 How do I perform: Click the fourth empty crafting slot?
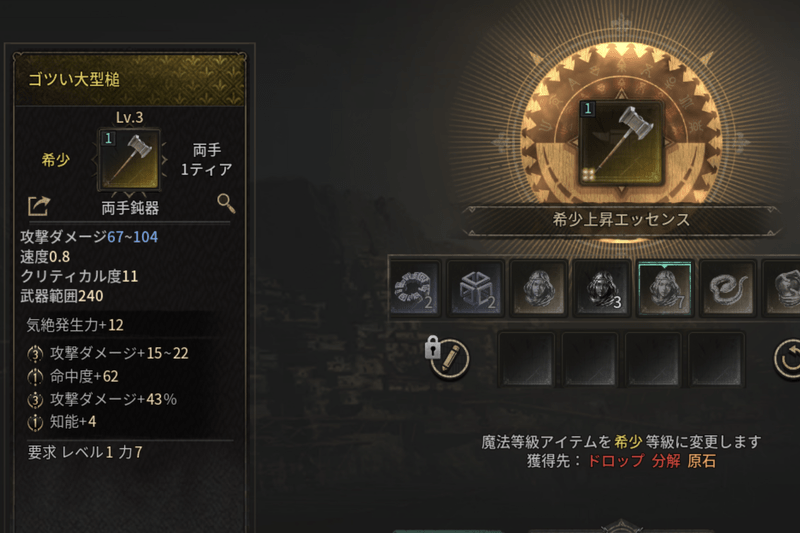(716, 359)
